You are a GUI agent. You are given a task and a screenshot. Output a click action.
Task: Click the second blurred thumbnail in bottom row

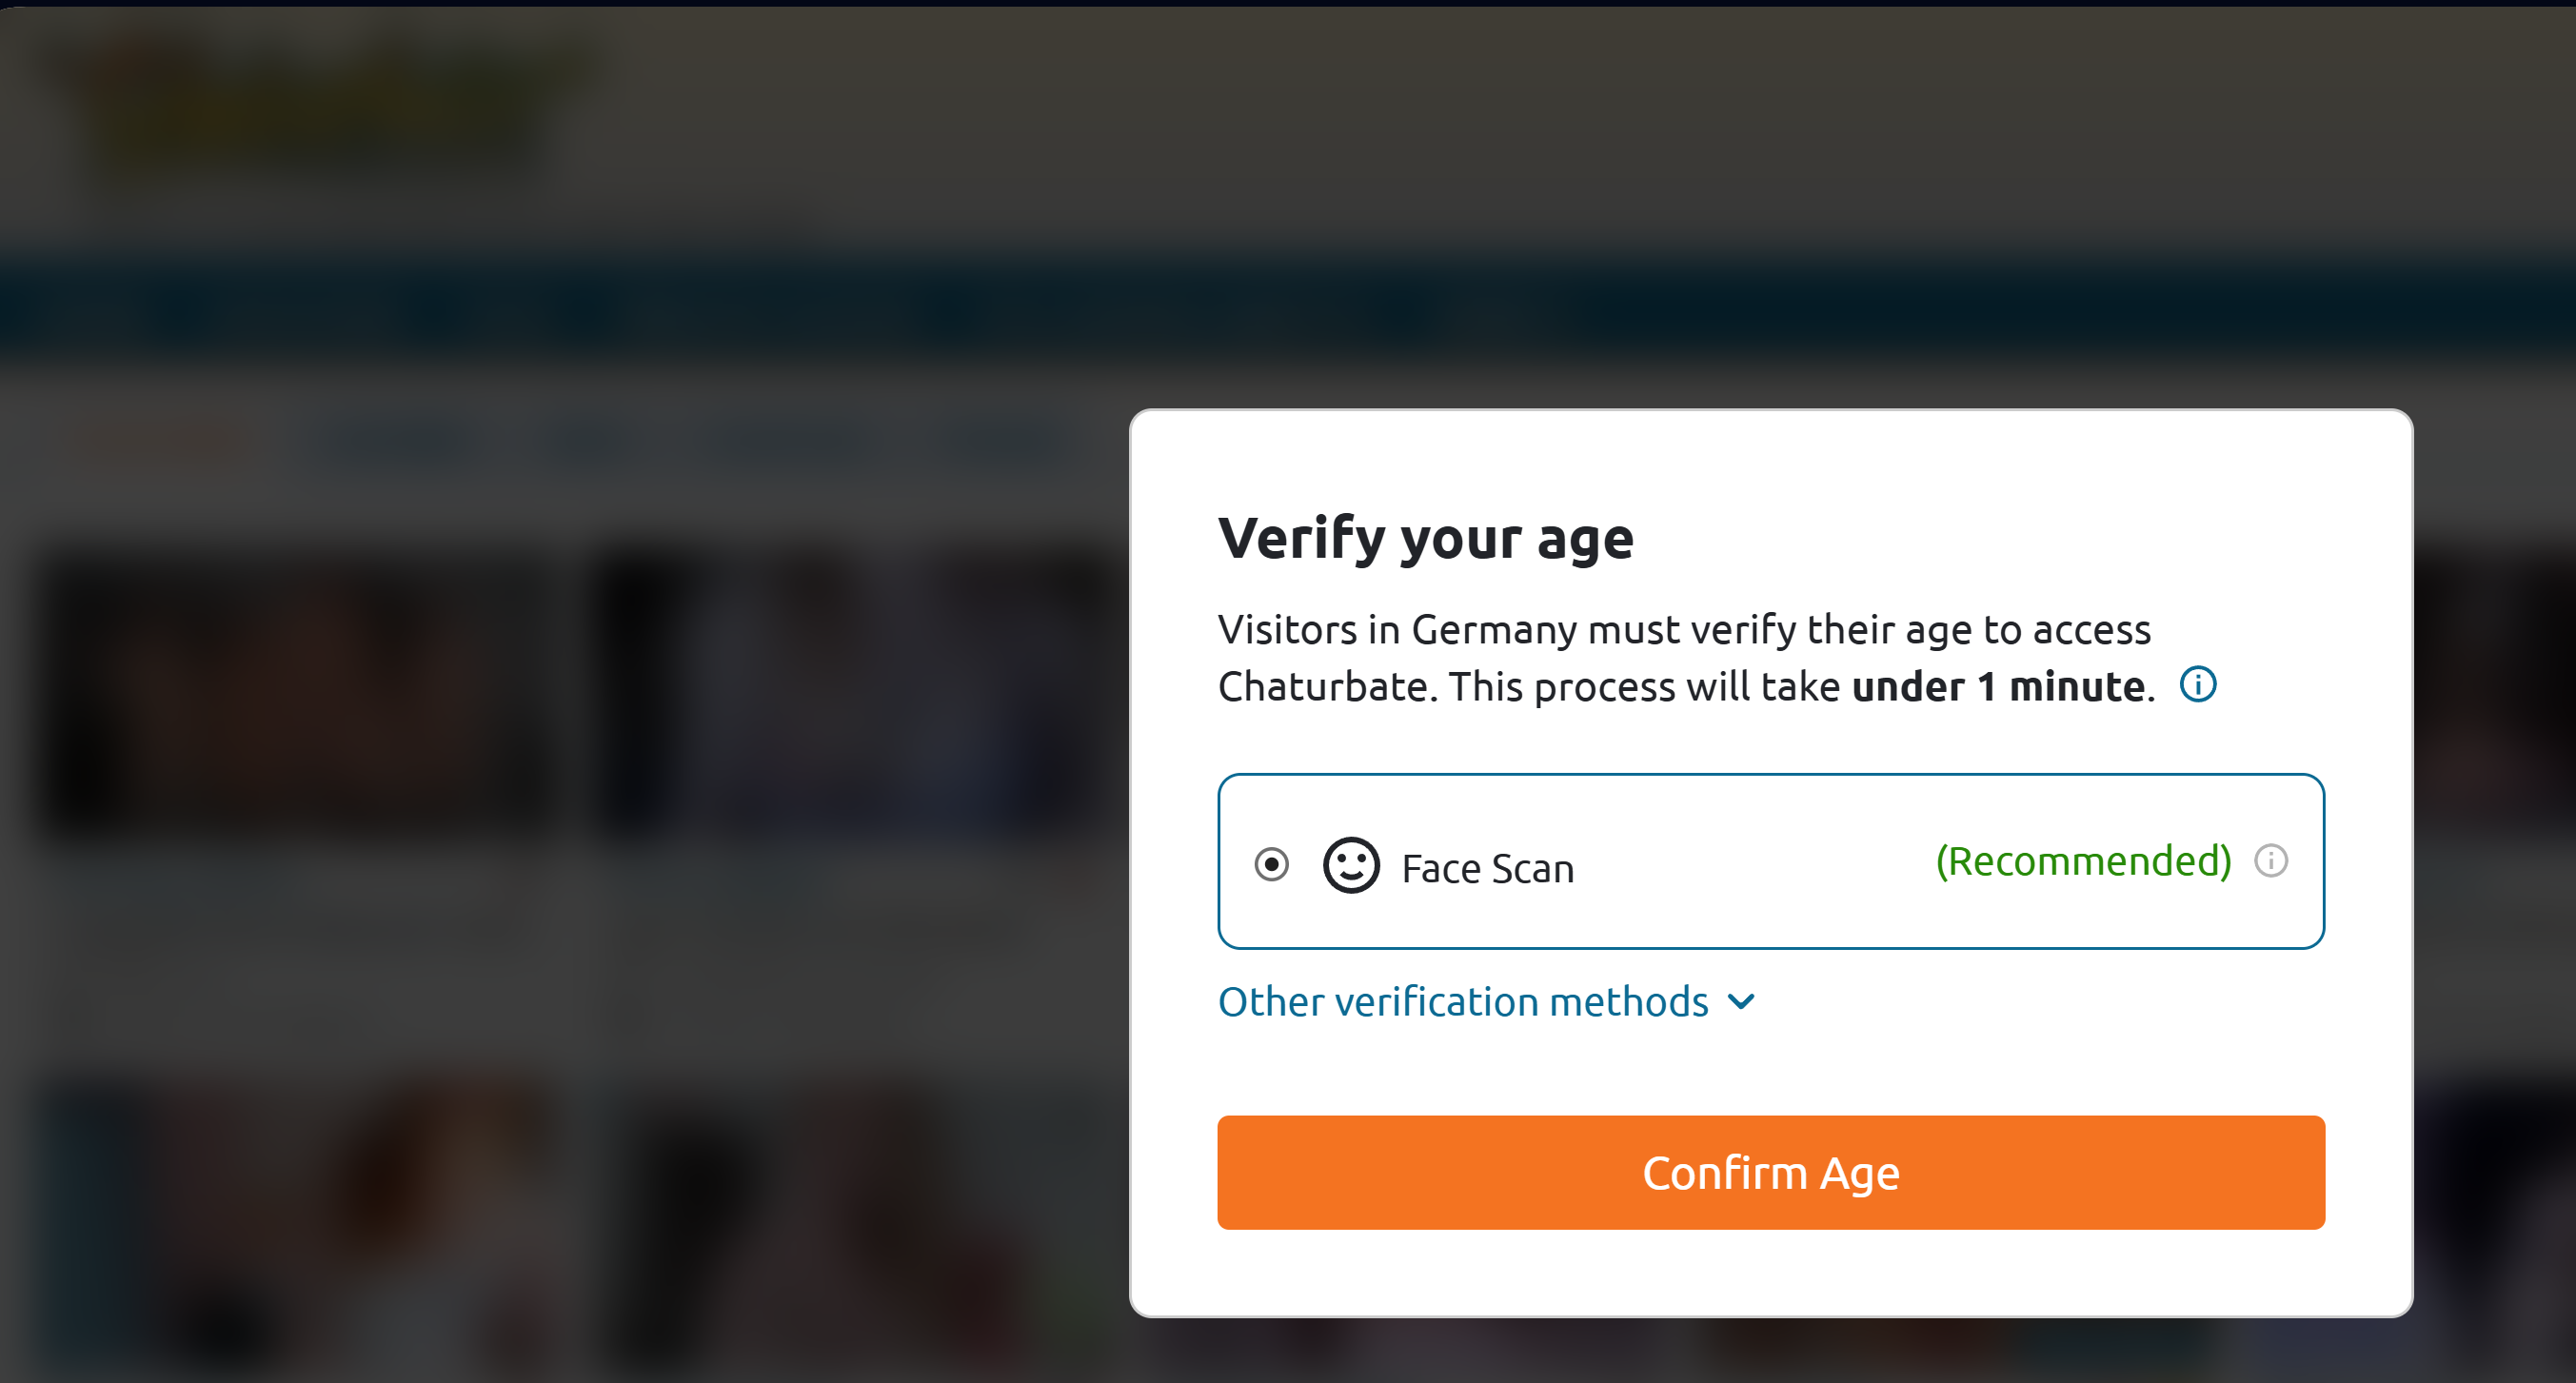pyautogui.click(x=850, y=1230)
